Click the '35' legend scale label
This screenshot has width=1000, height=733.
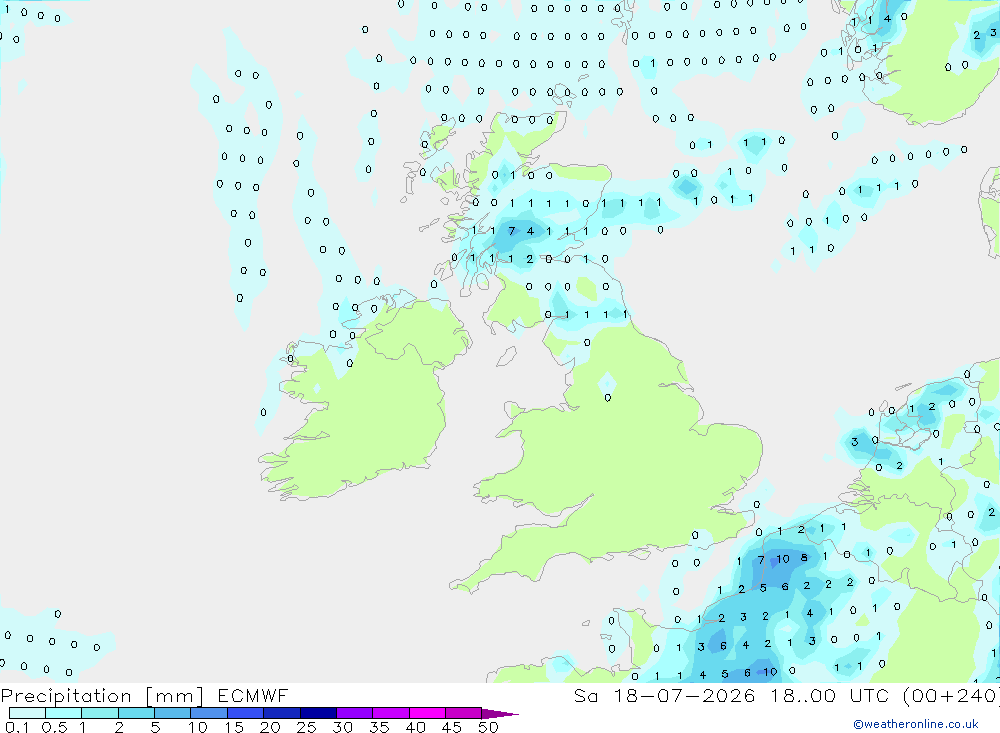(x=379, y=727)
